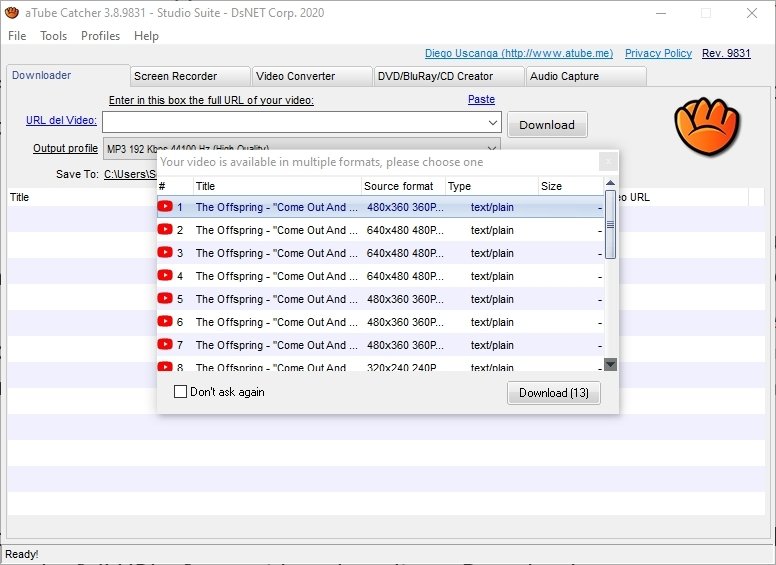The height and width of the screenshot is (565, 776).
Task: Select text/plain type in row 6
Action: pyautogui.click(x=492, y=322)
